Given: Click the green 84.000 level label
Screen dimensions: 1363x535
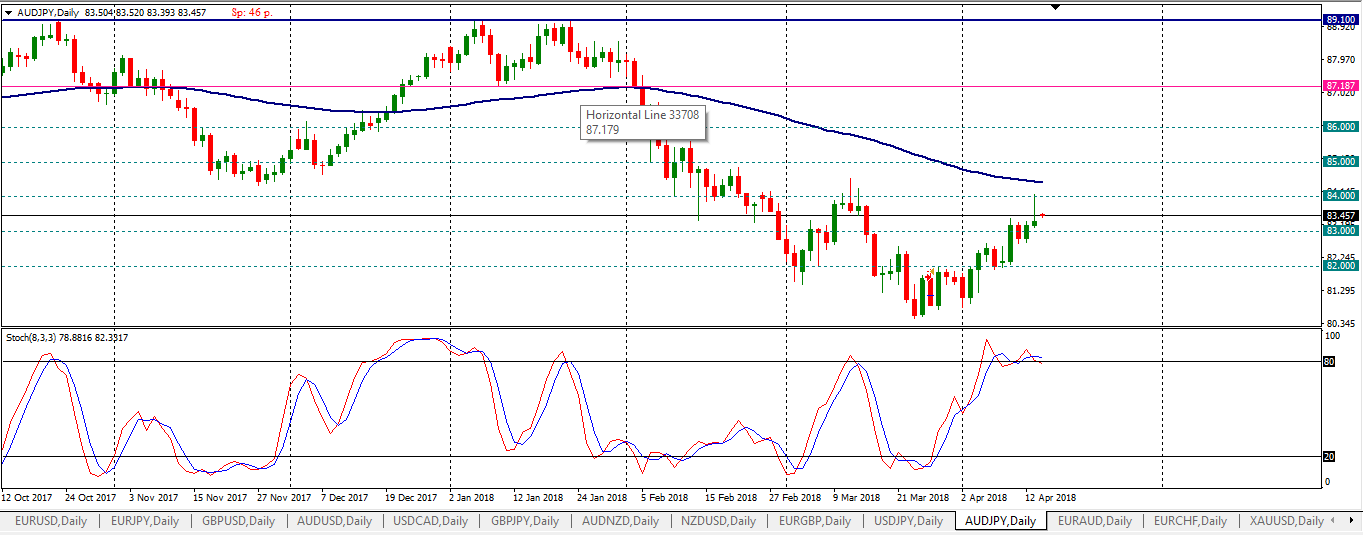Looking at the screenshot, I should pyautogui.click(x=1340, y=196).
